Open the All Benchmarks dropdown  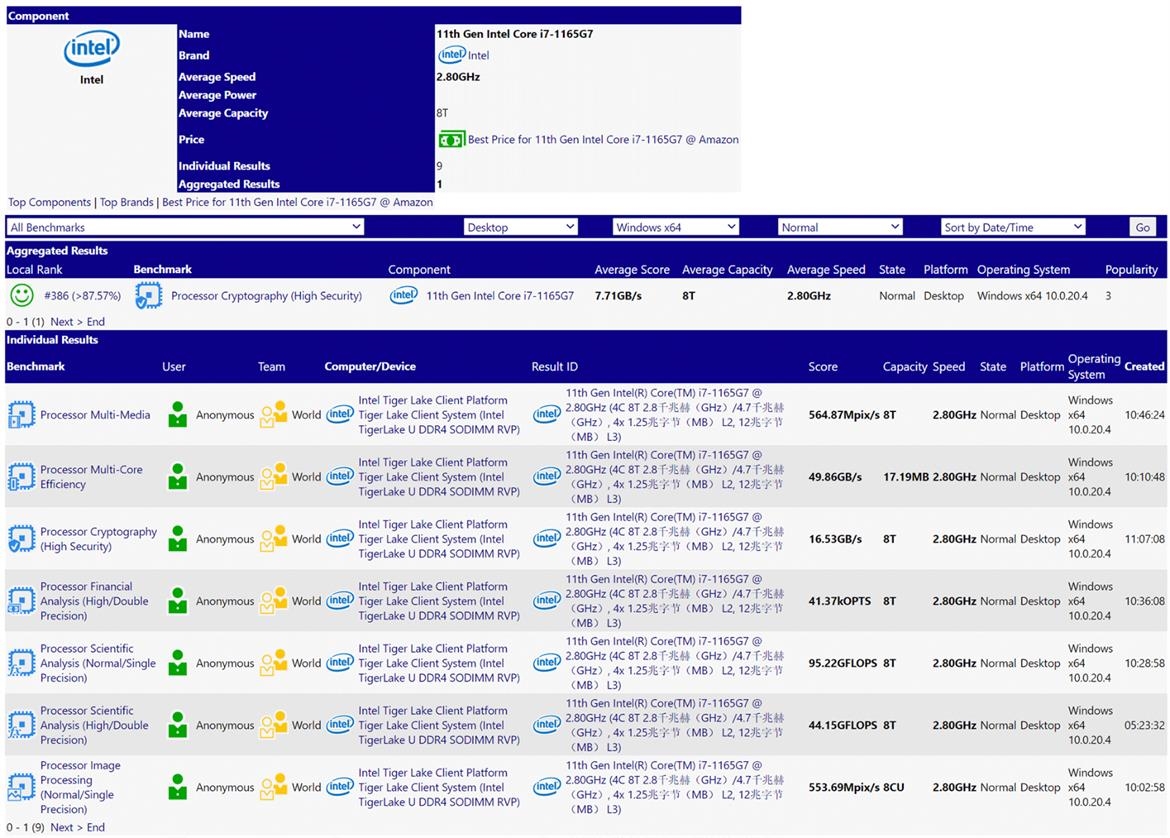click(185, 227)
